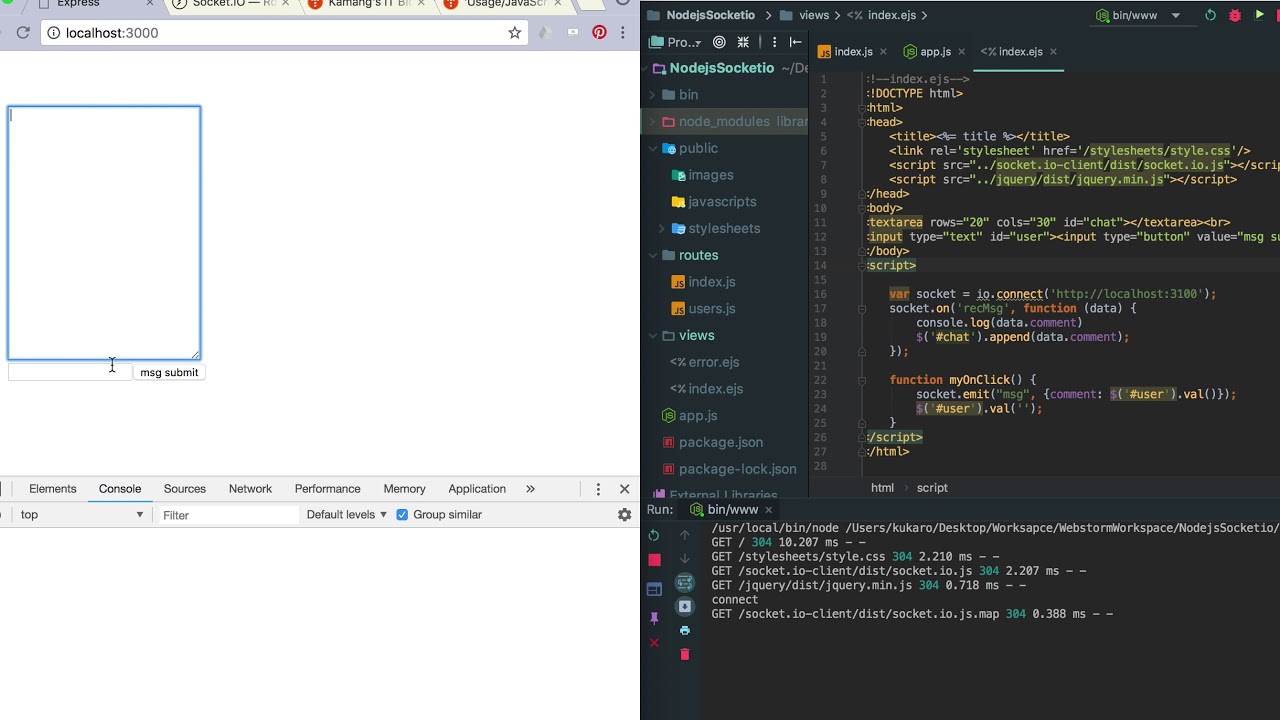
Task: Select the images folder in tree
Action: pos(710,175)
